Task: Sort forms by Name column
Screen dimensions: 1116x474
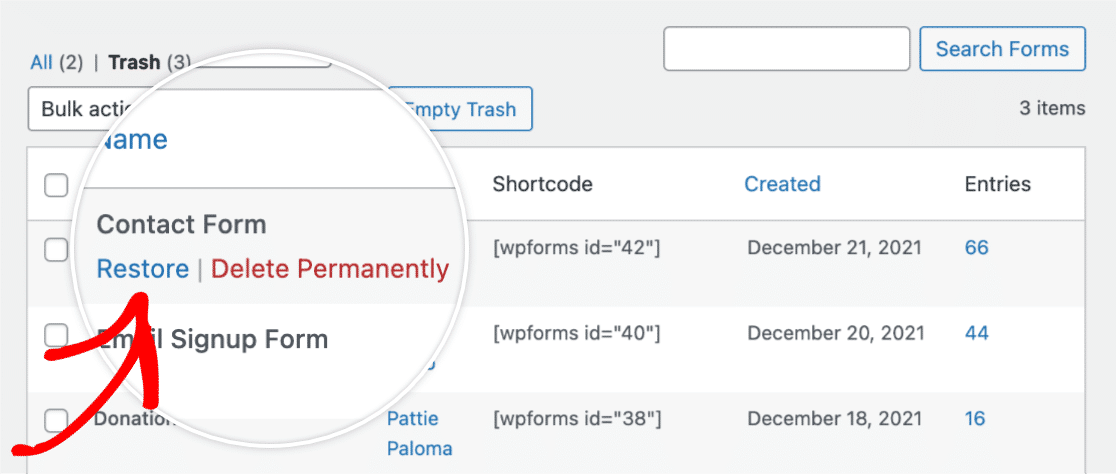Action: (x=132, y=139)
